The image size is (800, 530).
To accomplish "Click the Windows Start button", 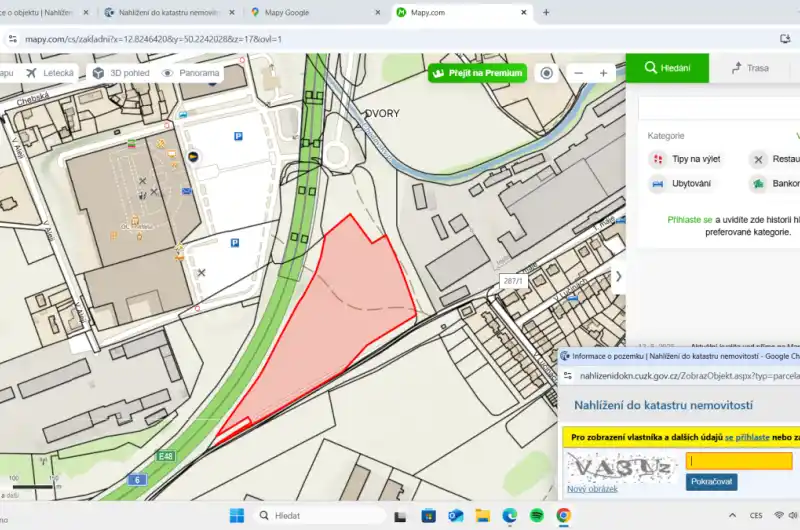I will 237,516.
